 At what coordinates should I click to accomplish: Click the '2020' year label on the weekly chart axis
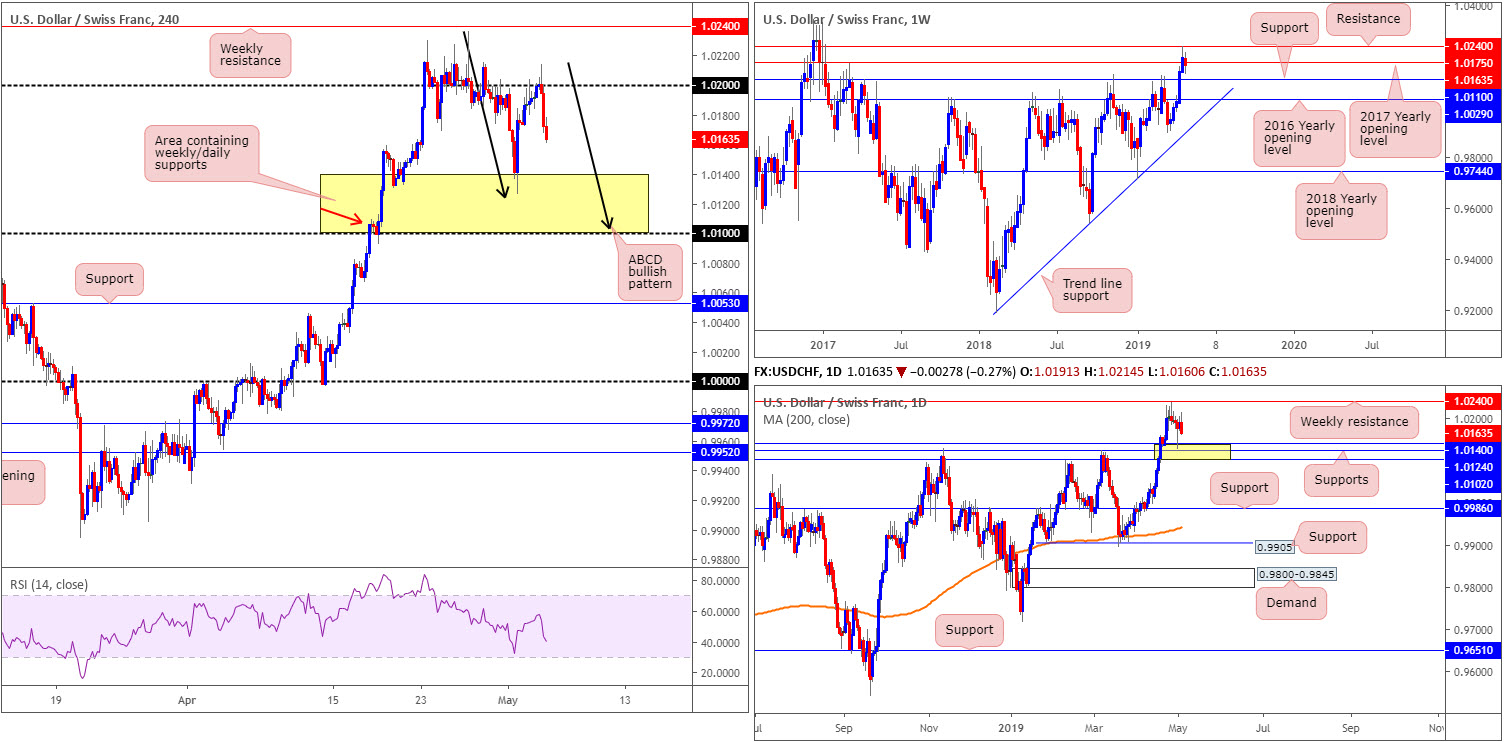point(1293,344)
